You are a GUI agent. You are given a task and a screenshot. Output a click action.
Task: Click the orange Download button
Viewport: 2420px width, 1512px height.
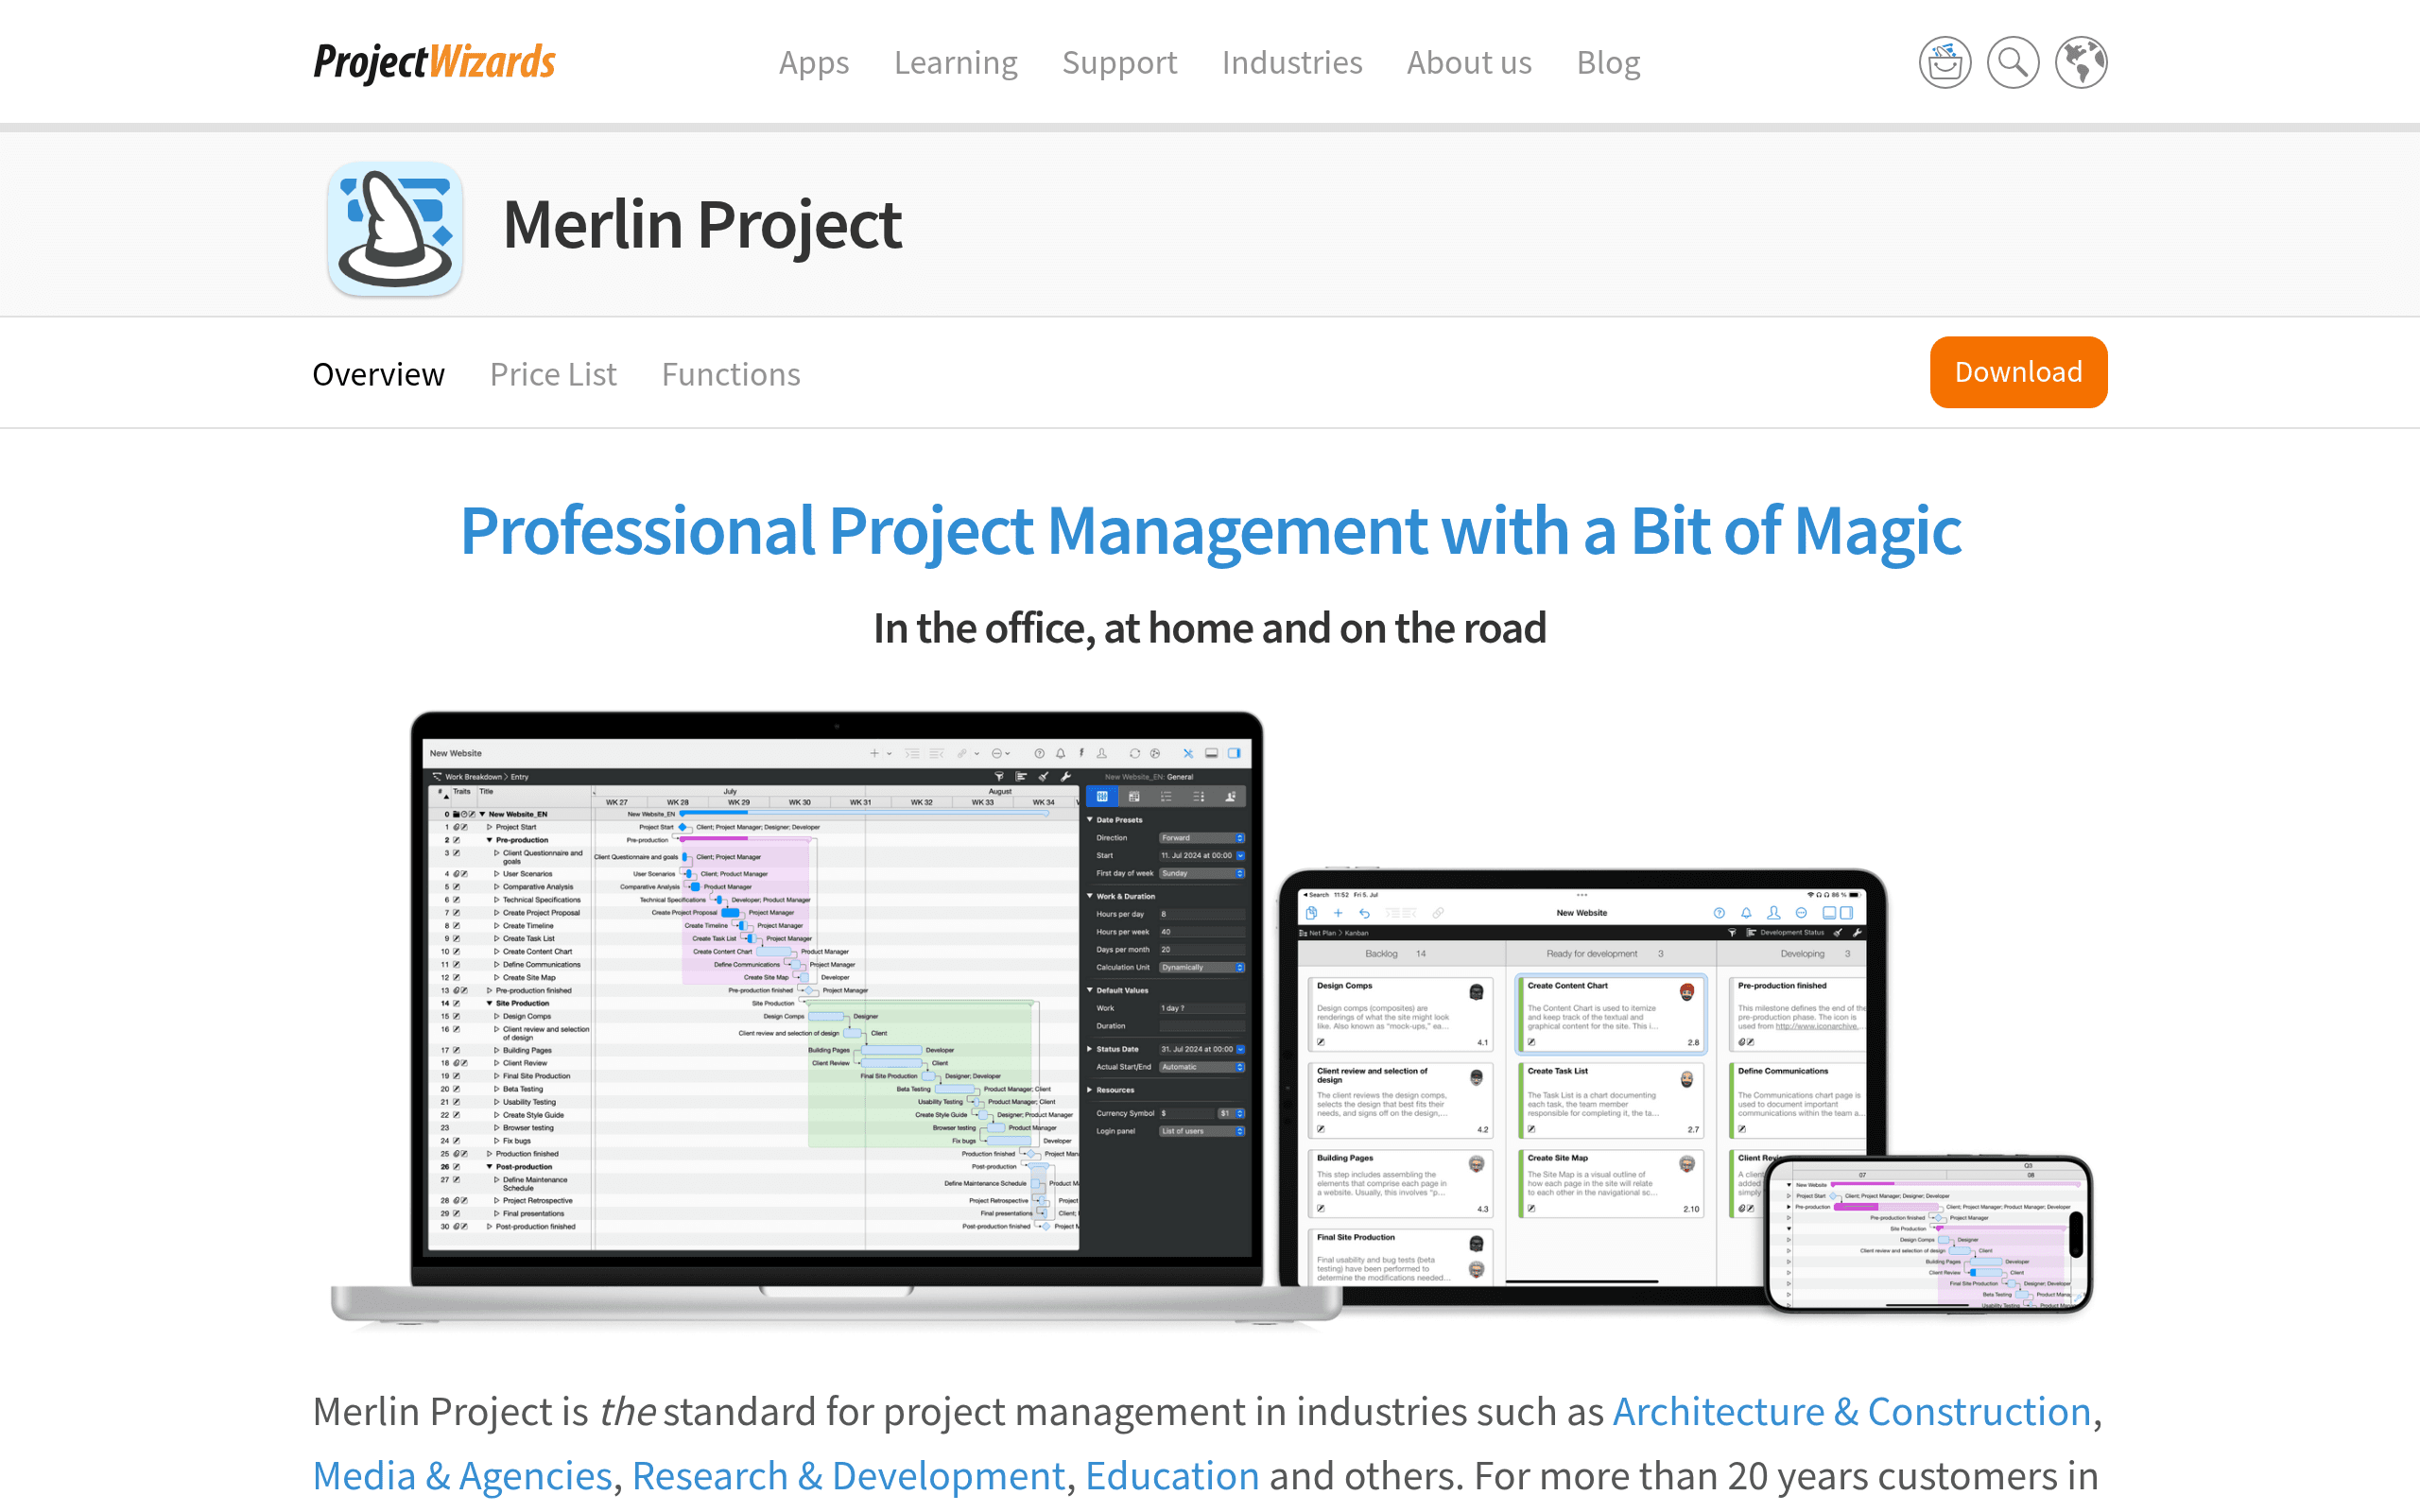click(2018, 372)
